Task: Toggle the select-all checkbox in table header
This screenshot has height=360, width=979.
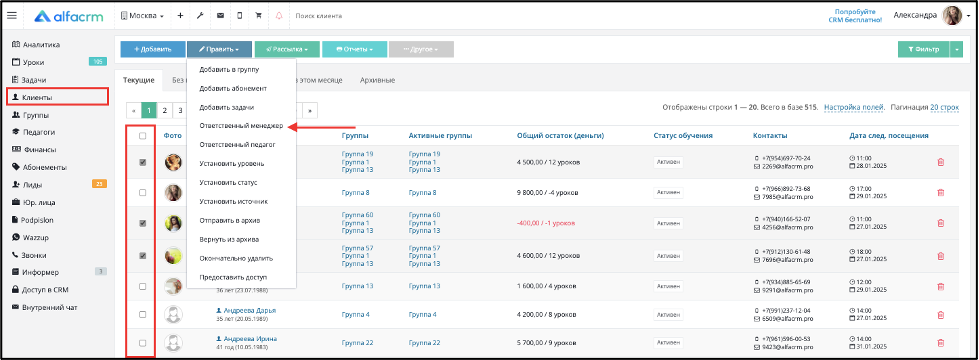Action: [142, 136]
